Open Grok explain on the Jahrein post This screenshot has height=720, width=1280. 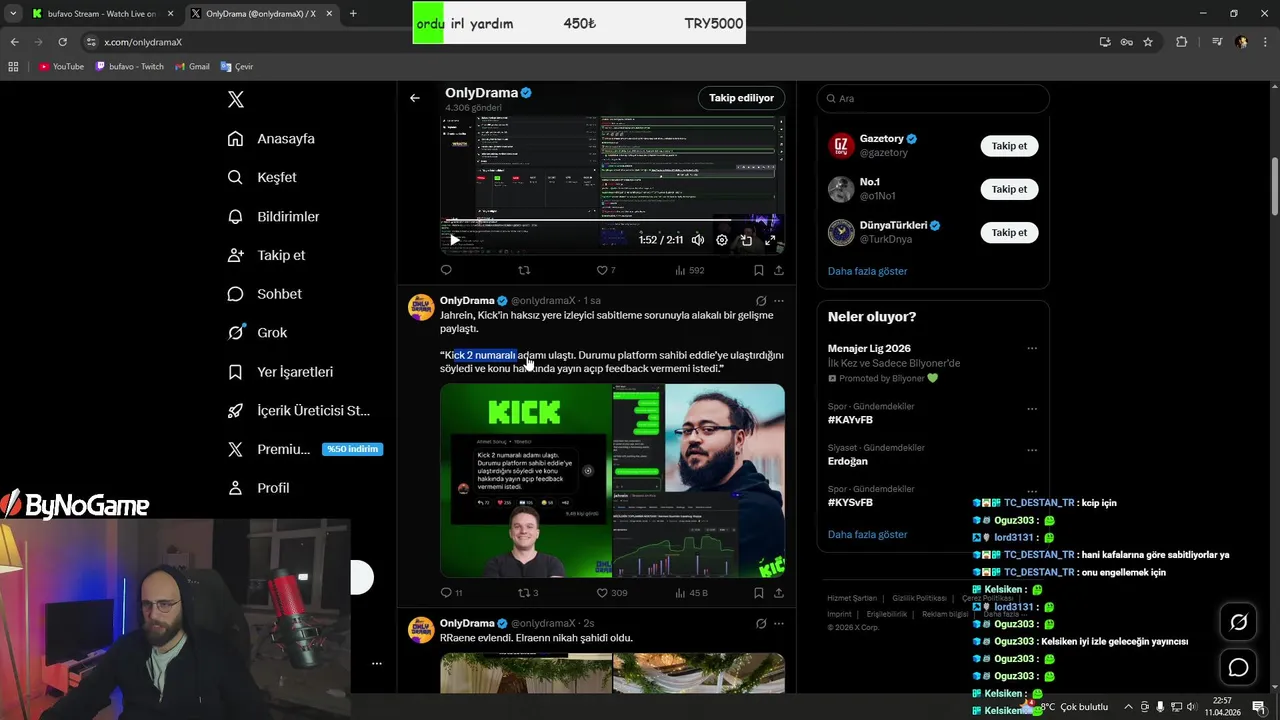click(x=761, y=301)
